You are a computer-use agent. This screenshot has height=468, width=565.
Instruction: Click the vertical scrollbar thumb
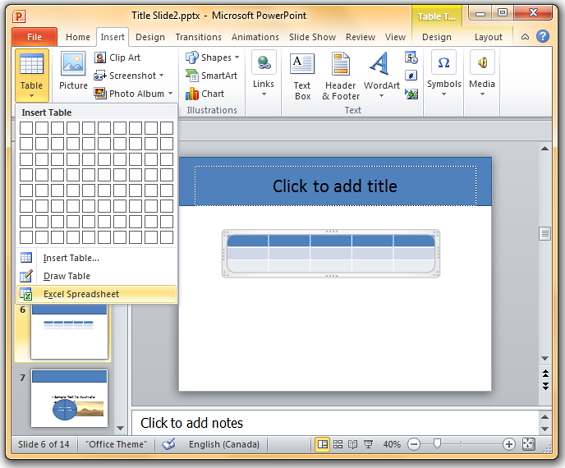(545, 234)
